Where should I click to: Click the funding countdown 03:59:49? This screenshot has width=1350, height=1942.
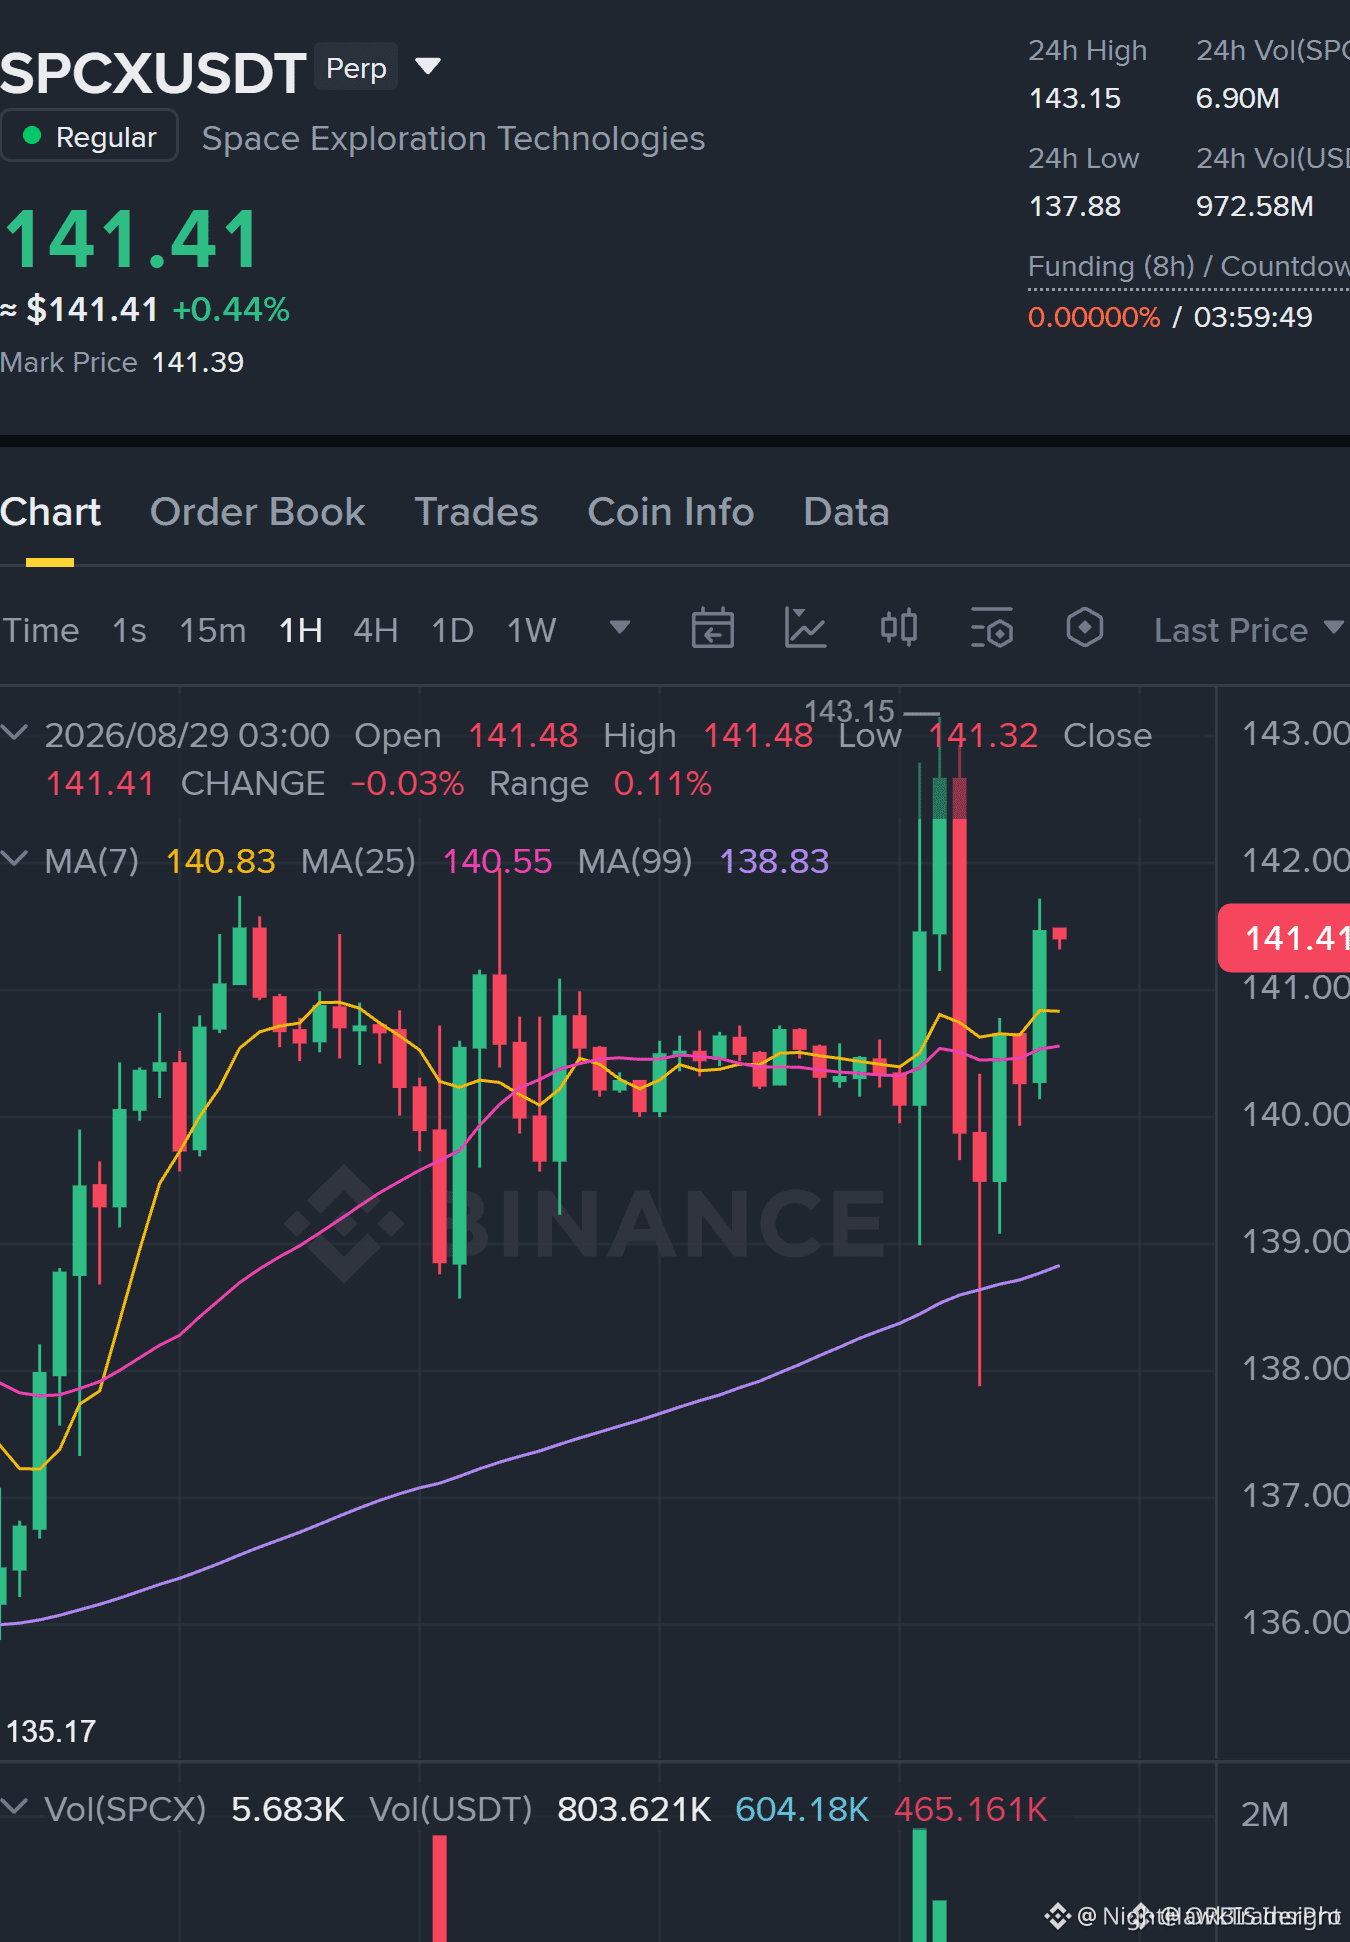(x=1253, y=317)
